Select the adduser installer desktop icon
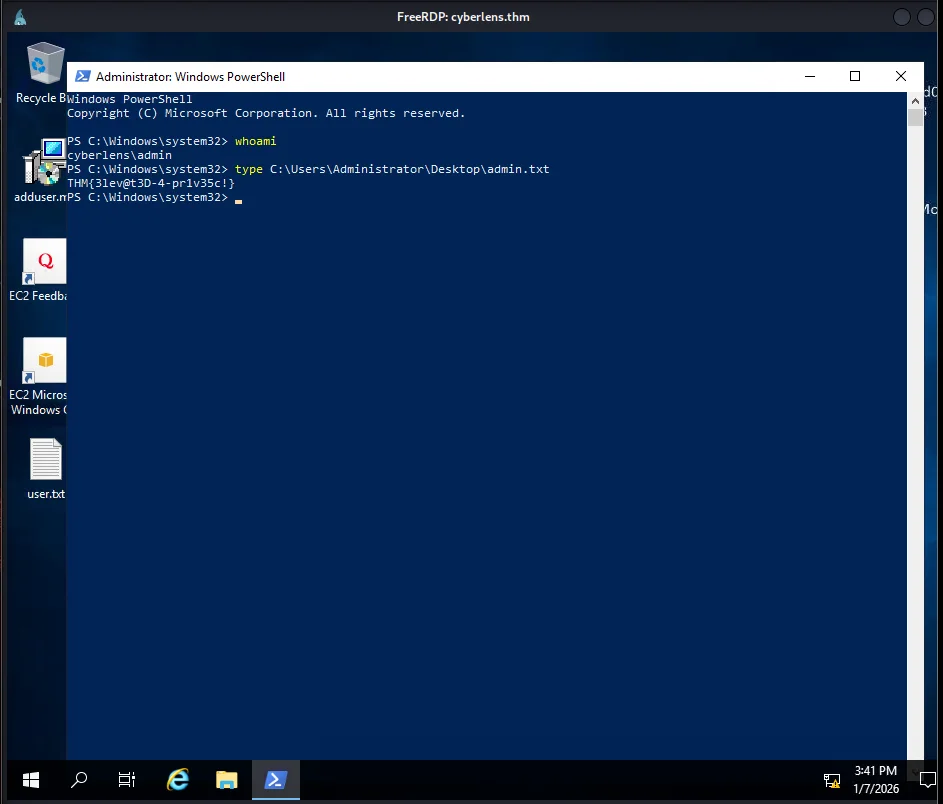Screen dimensions: 943x804 pyautogui.click(x=44, y=163)
